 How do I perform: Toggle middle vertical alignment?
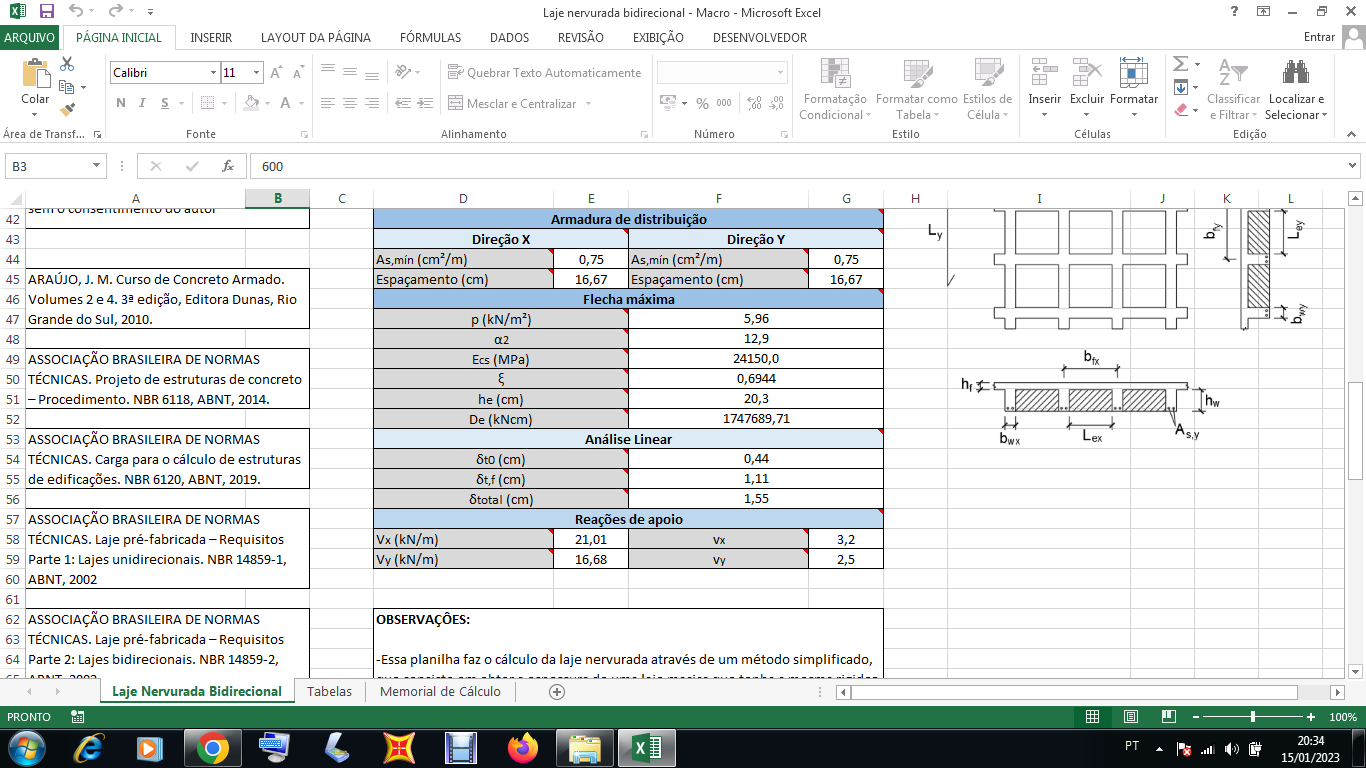tap(349, 72)
